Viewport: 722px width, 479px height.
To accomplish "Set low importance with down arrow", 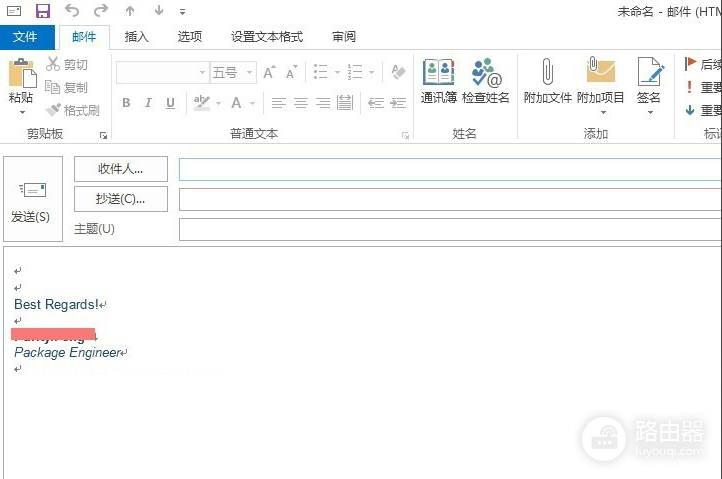I will [x=690, y=110].
